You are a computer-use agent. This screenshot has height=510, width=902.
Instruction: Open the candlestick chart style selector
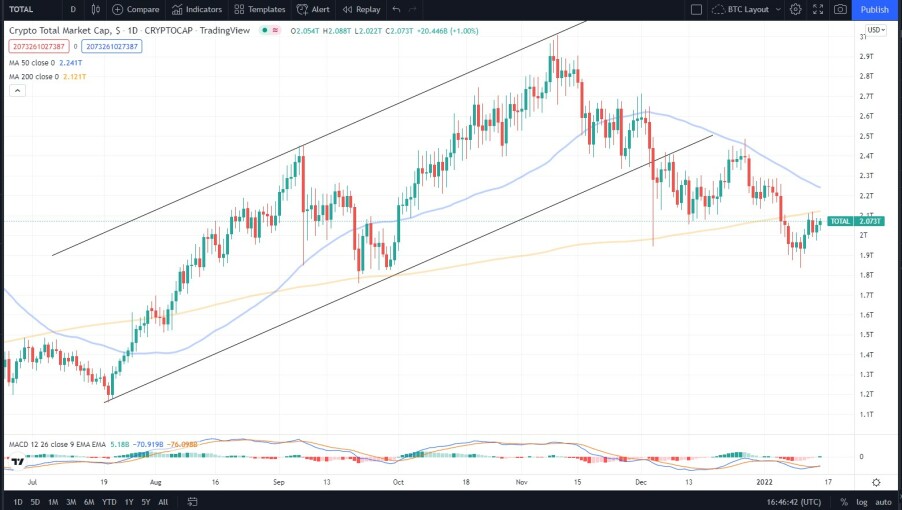click(94, 9)
